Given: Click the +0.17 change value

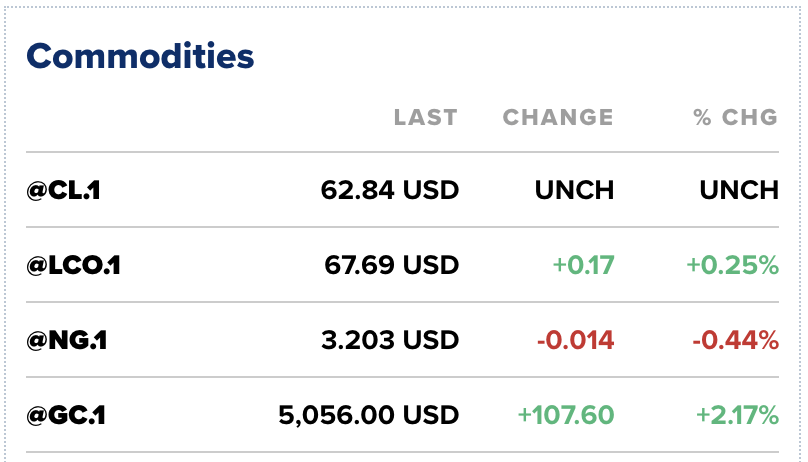Looking at the screenshot, I should [583, 265].
